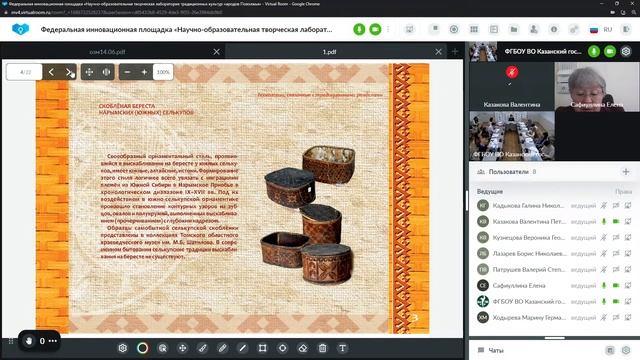640x360 pixels.
Task: Select Патрушев Валерий in the user list
Action: click(554, 269)
